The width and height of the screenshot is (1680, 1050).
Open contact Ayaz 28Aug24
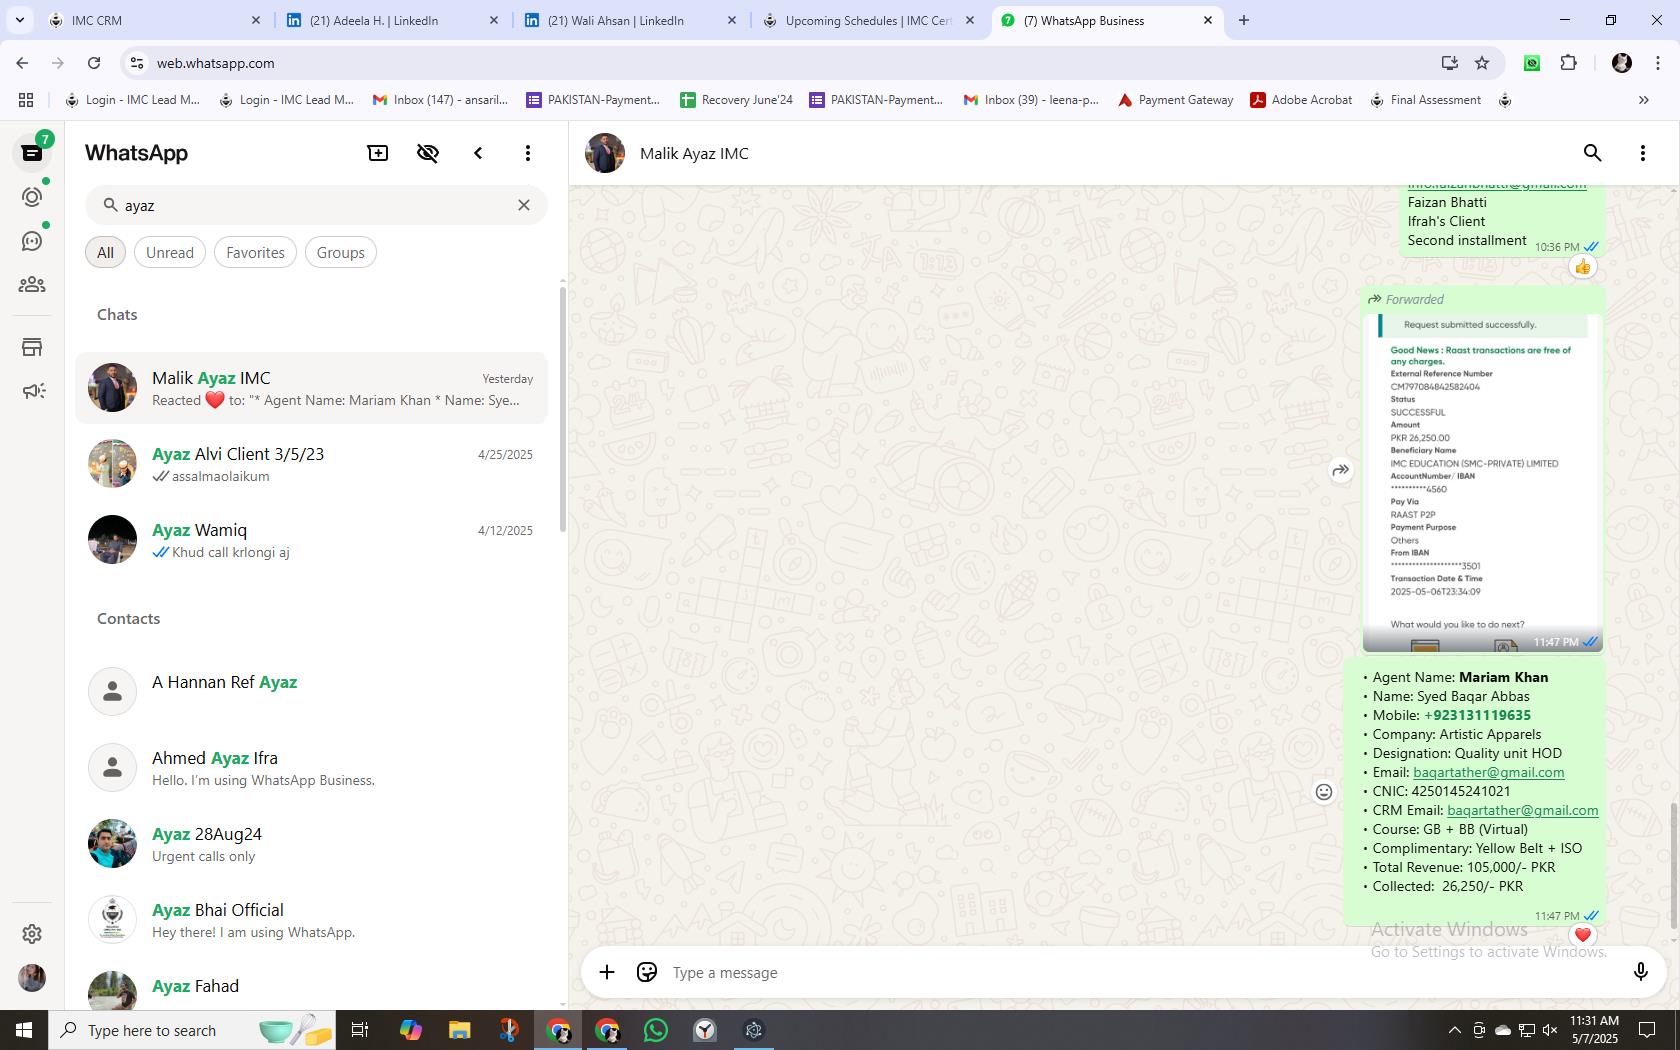312,843
